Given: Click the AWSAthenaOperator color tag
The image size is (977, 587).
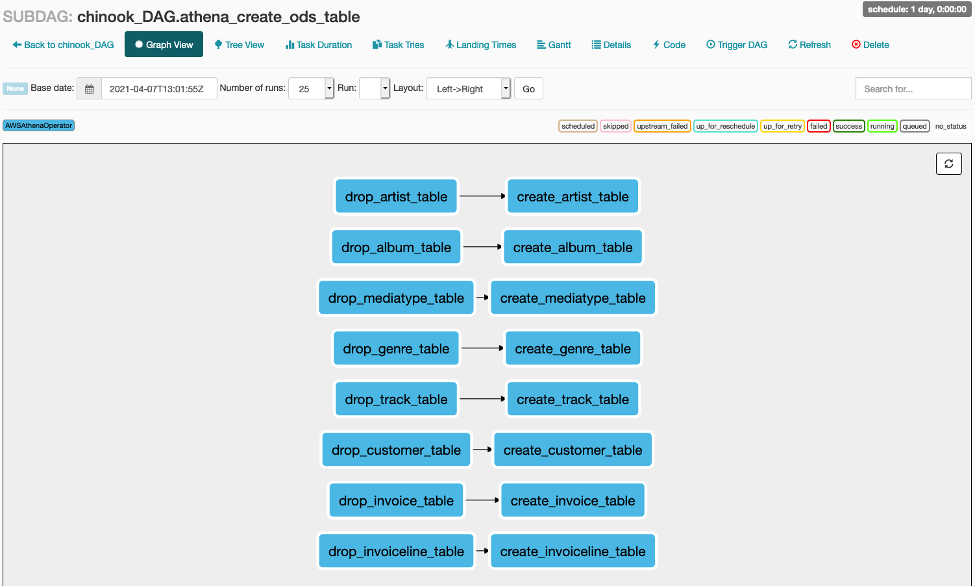Looking at the screenshot, I should tap(39, 126).
